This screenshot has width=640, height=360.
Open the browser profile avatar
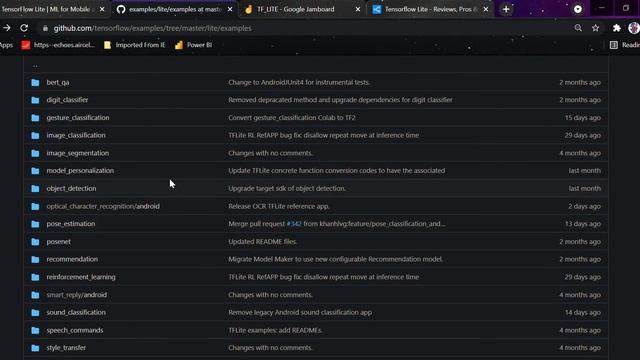634,28
